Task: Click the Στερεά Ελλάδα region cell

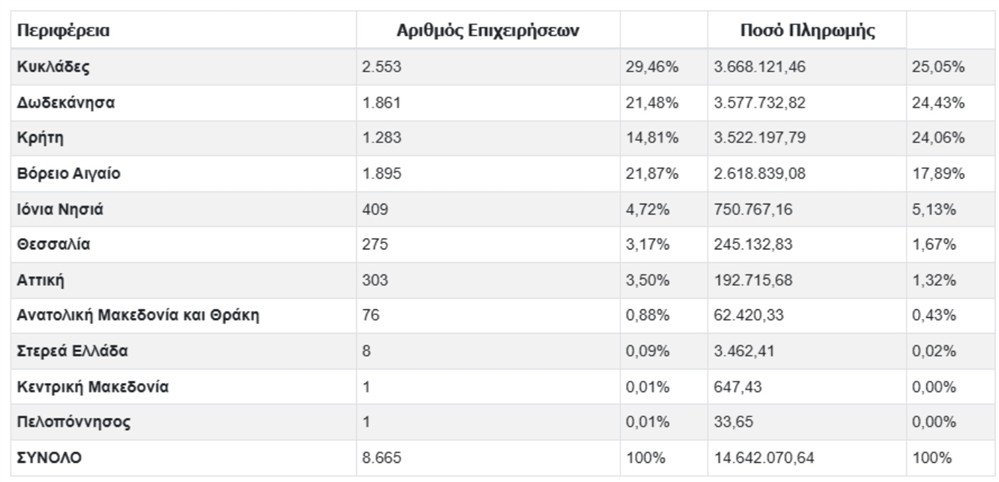Action: [x=72, y=351]
